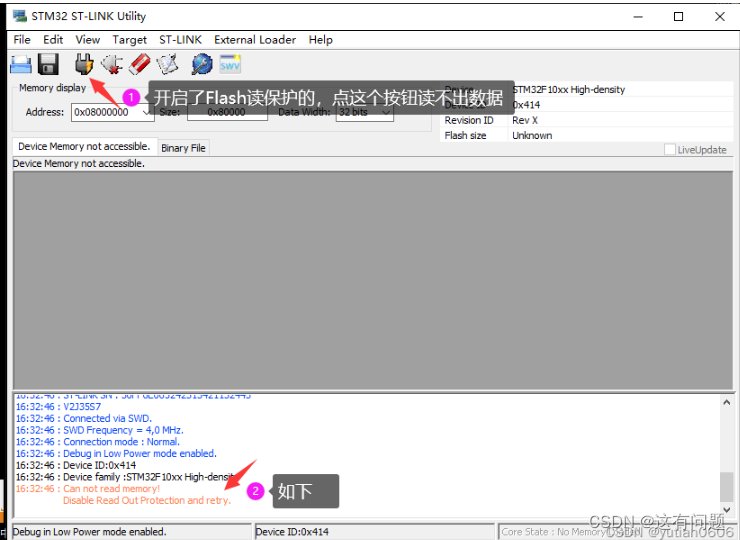Click the Full chip erase icon
The width and height of the screenshot is (740, 540).
(x=140, y=64)
